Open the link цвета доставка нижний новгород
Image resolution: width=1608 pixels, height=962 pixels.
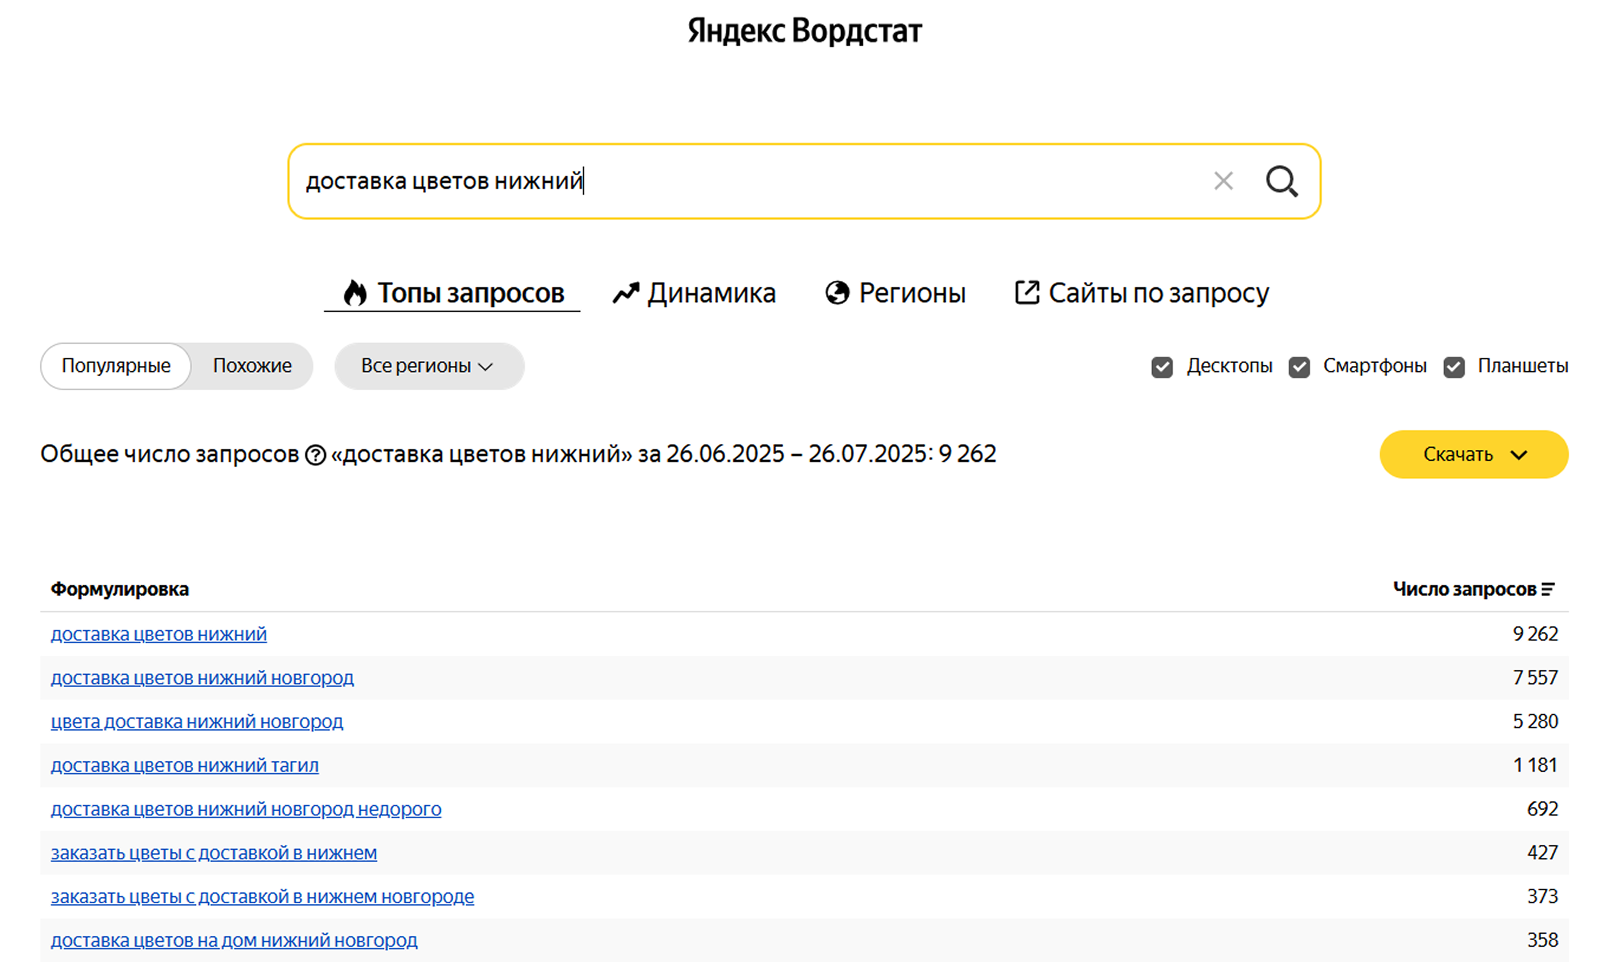click(197, 722)
